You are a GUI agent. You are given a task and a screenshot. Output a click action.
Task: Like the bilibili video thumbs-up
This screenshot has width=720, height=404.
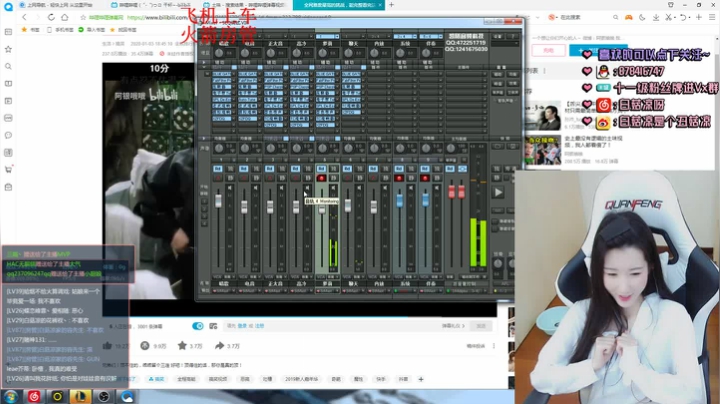click(x=107, y=345)
